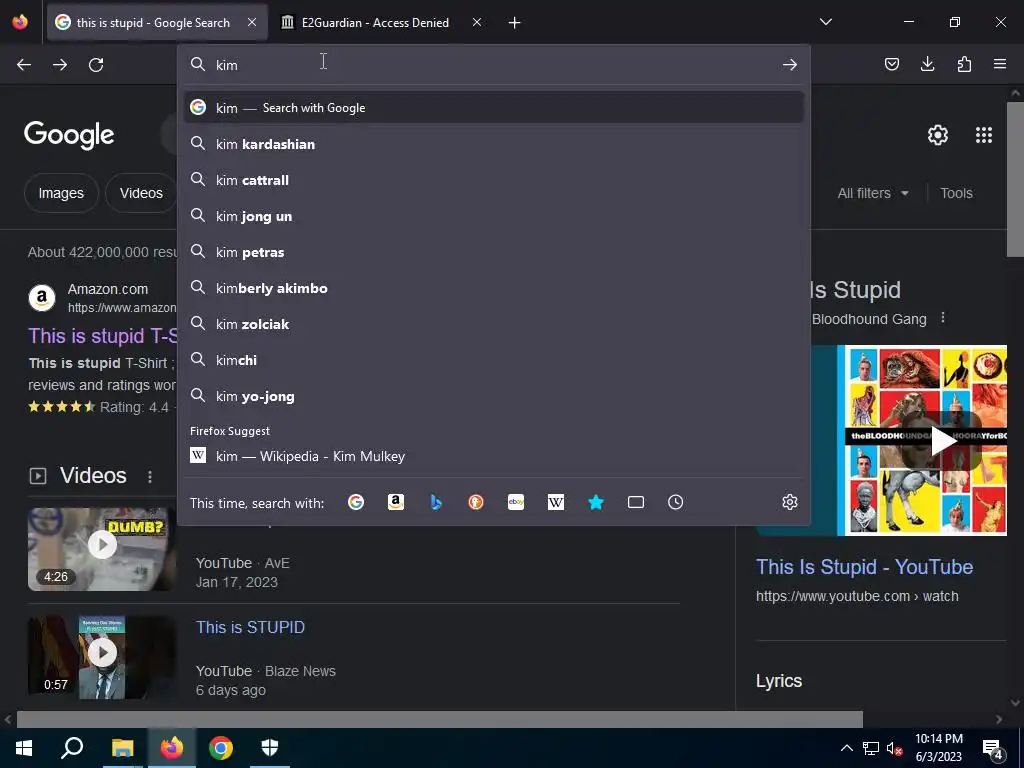The width and height of the screenshot is (1024, 768).
Task: Open the Downloads panel icon
Action: click(x=927, y=64)
